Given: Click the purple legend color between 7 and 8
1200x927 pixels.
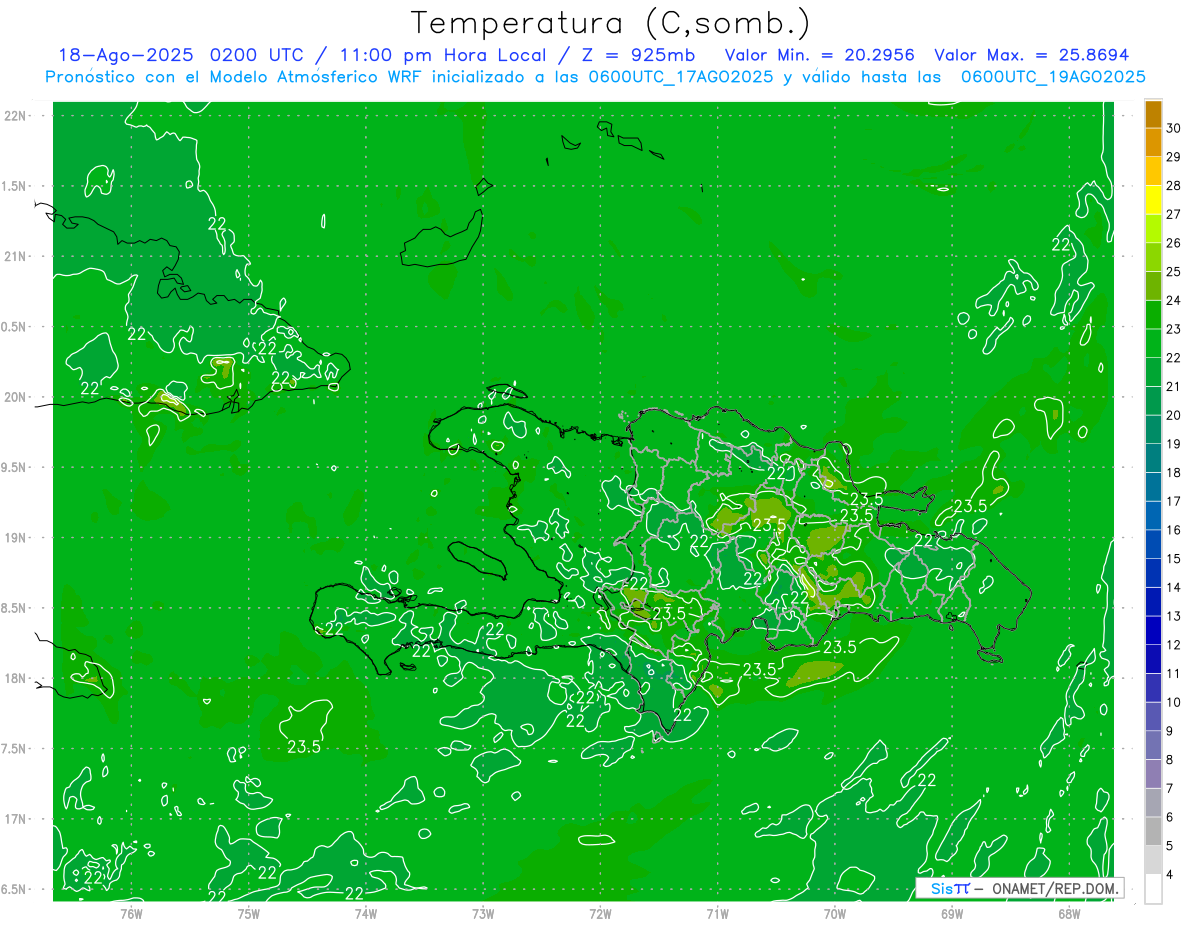Looking at the screenshot, I should (1153, 773).
